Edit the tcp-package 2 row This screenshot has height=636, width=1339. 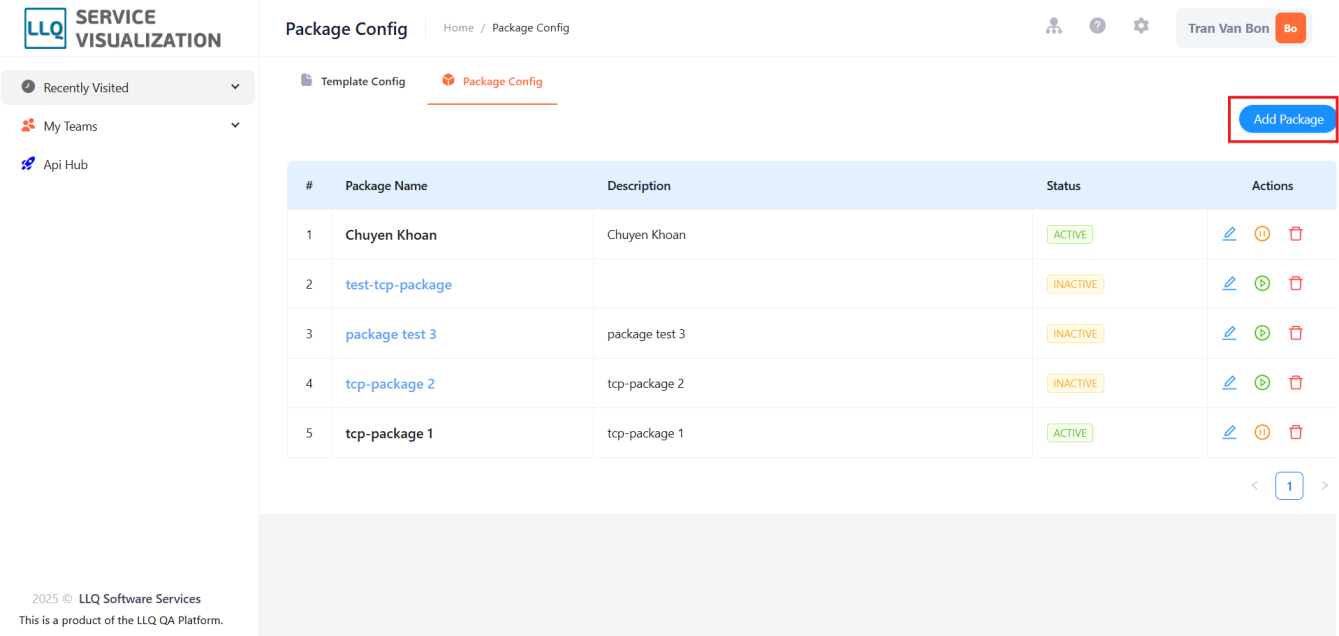point(1230,383)
